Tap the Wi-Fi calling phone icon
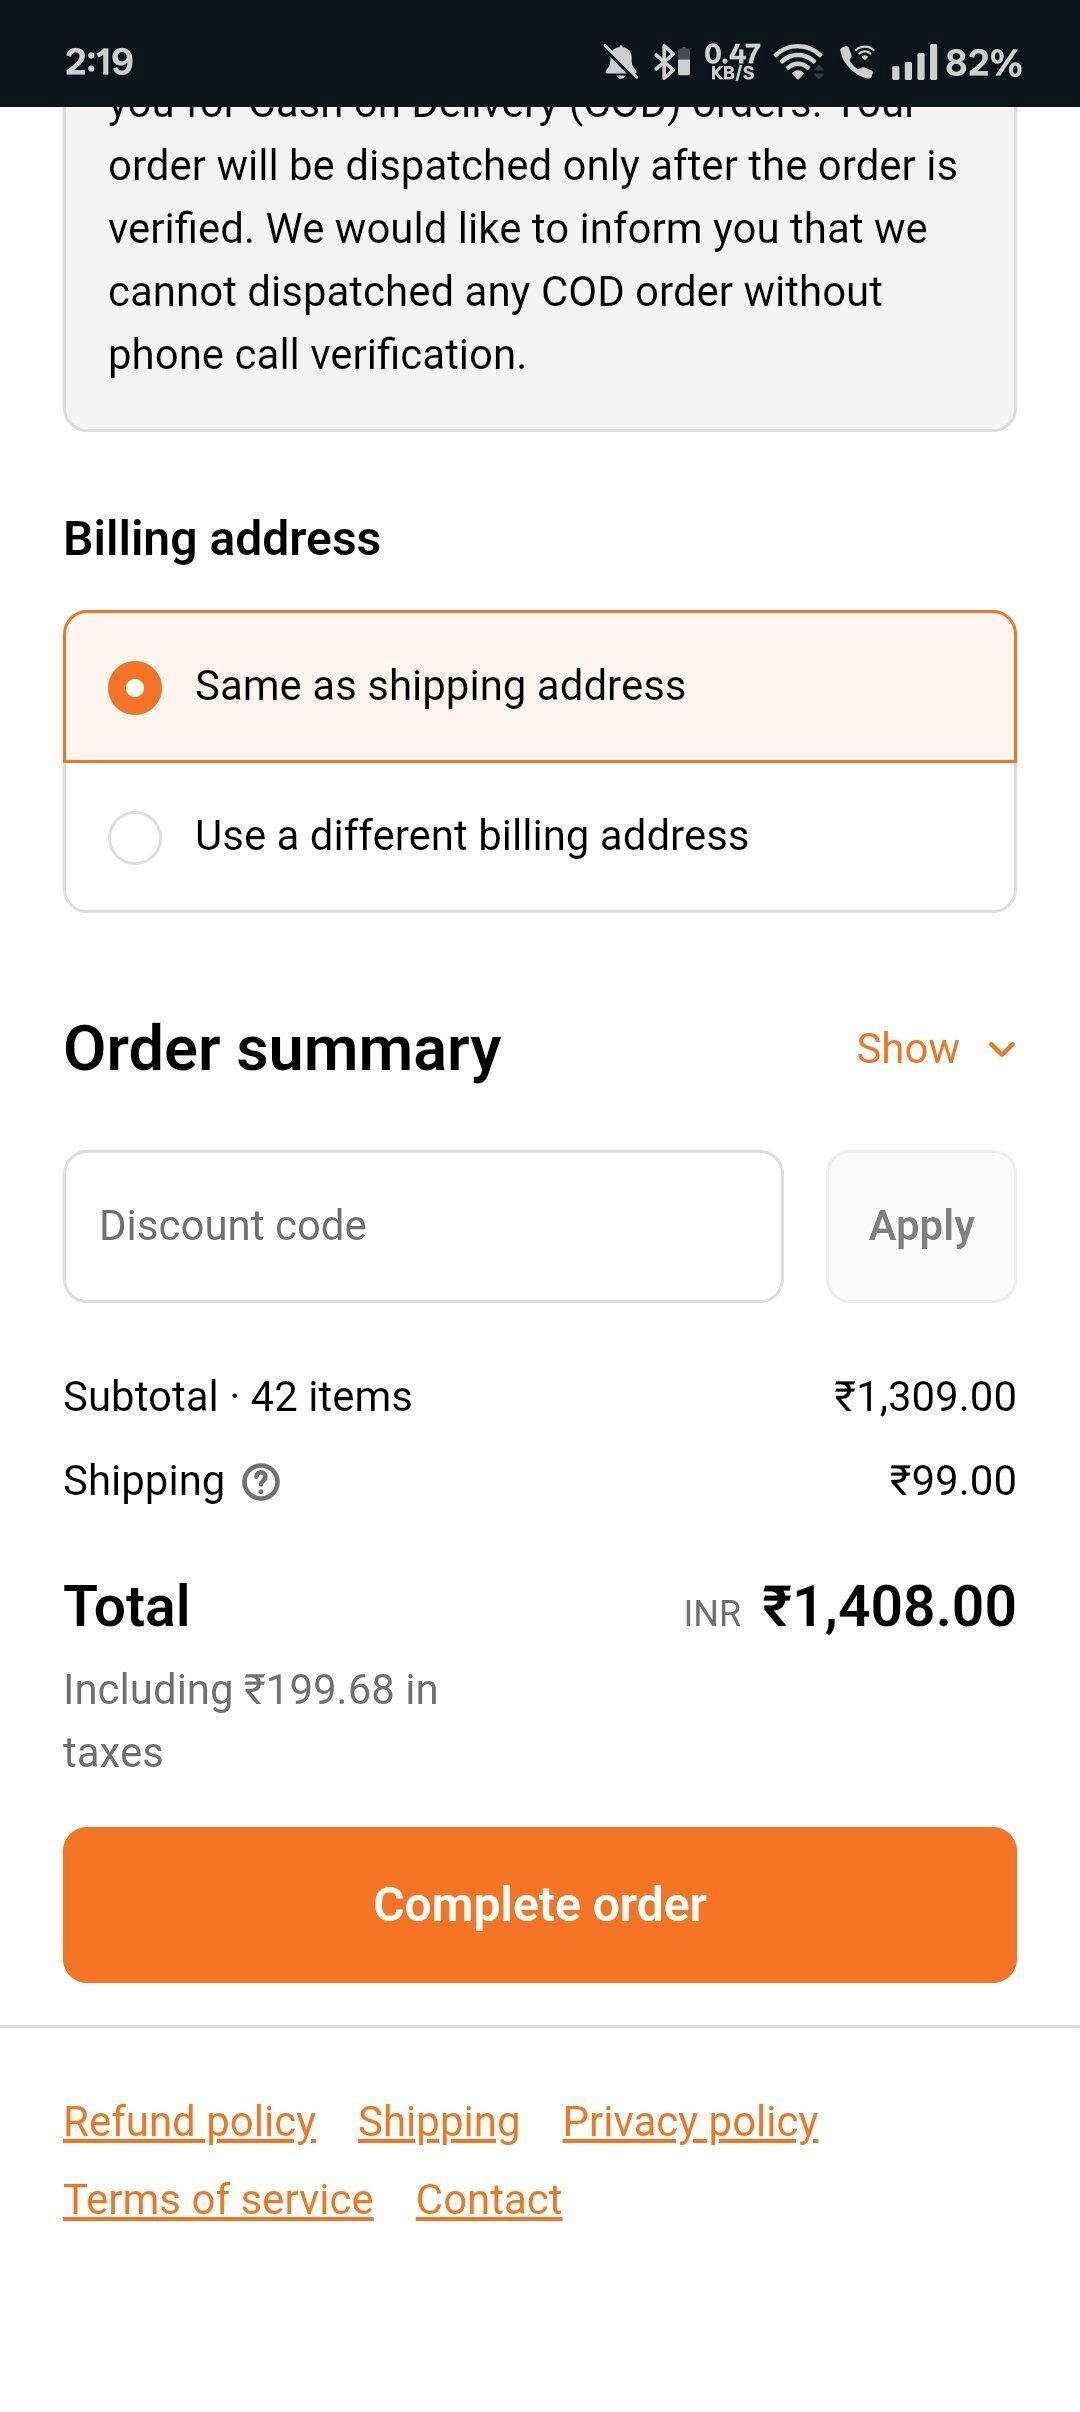 click(856, 62)
